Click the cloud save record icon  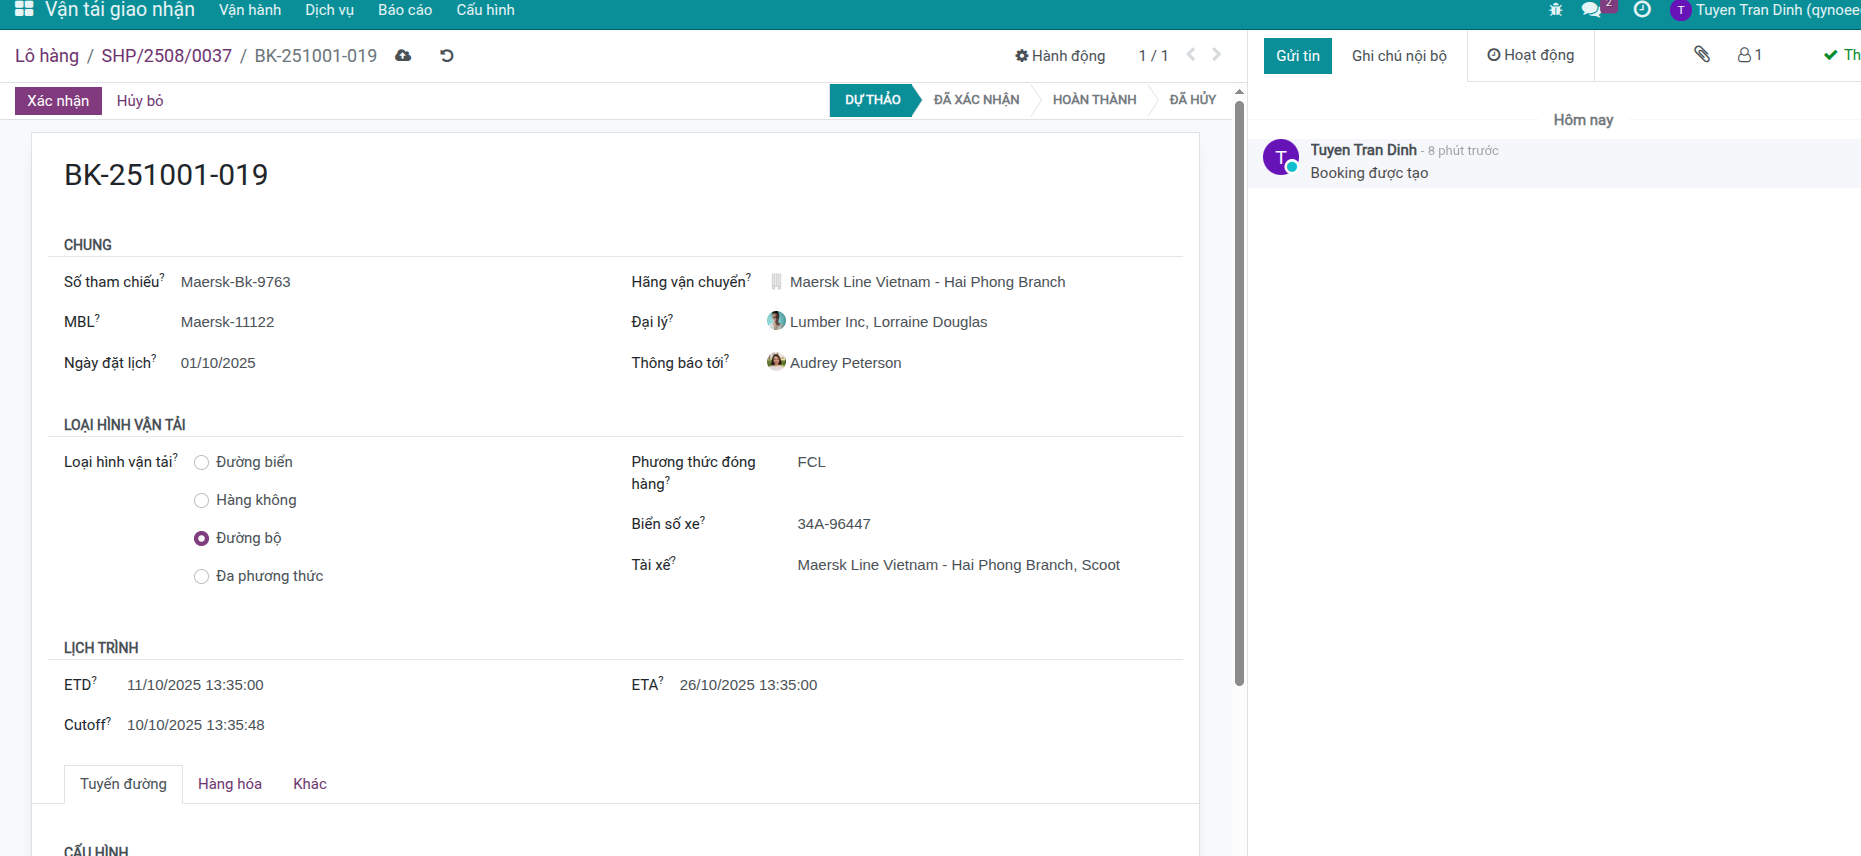(403, 56)
